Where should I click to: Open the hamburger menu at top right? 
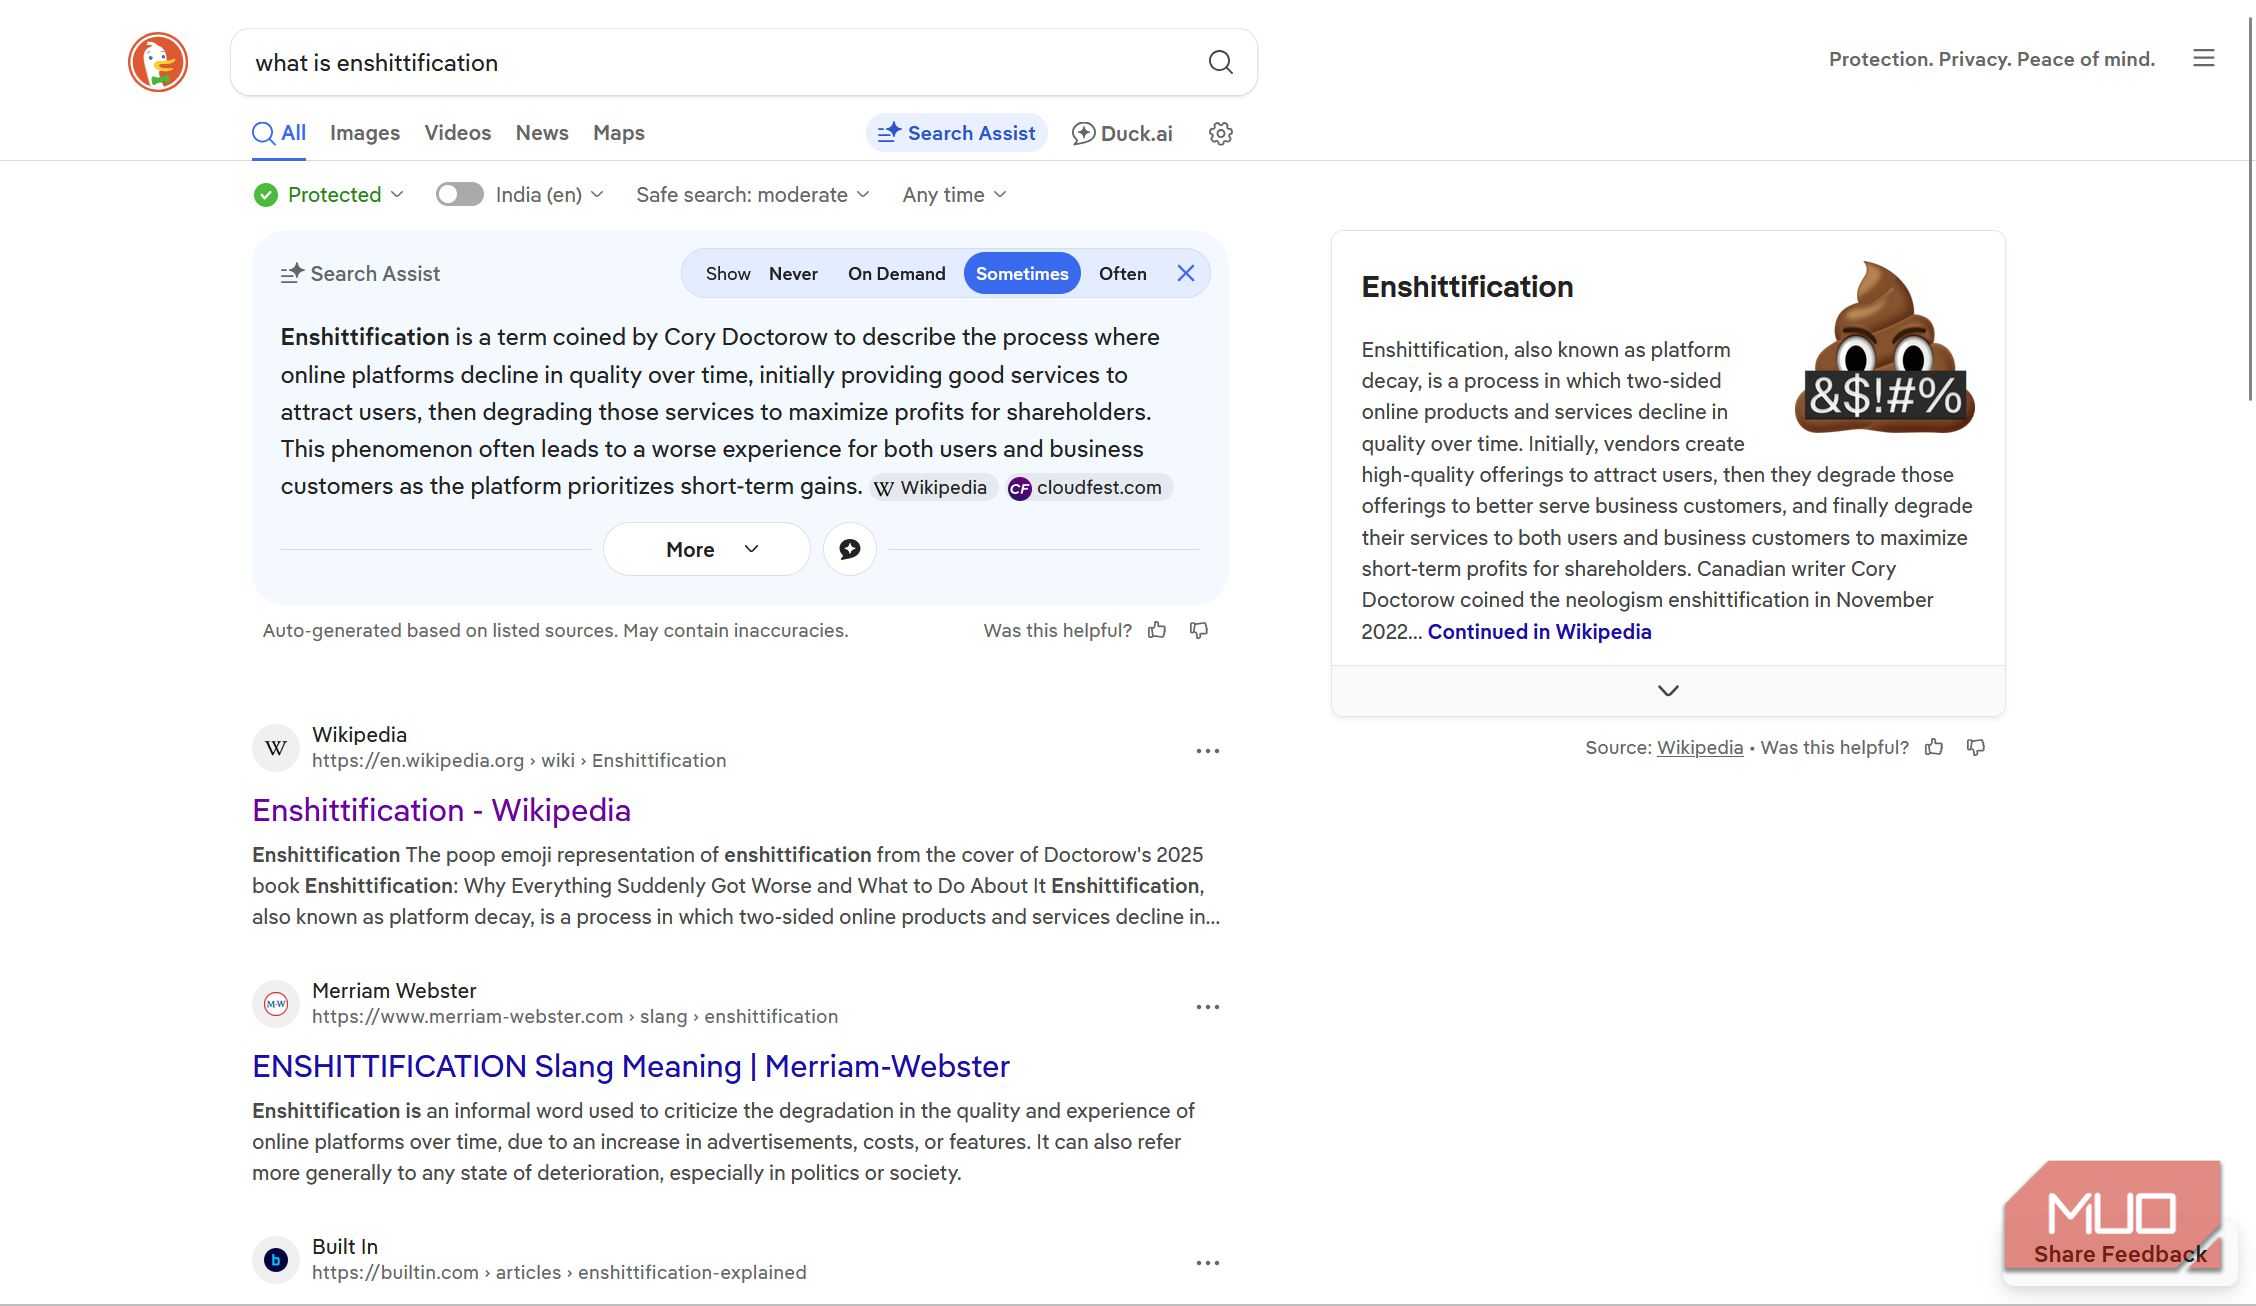click(2204, 59)
